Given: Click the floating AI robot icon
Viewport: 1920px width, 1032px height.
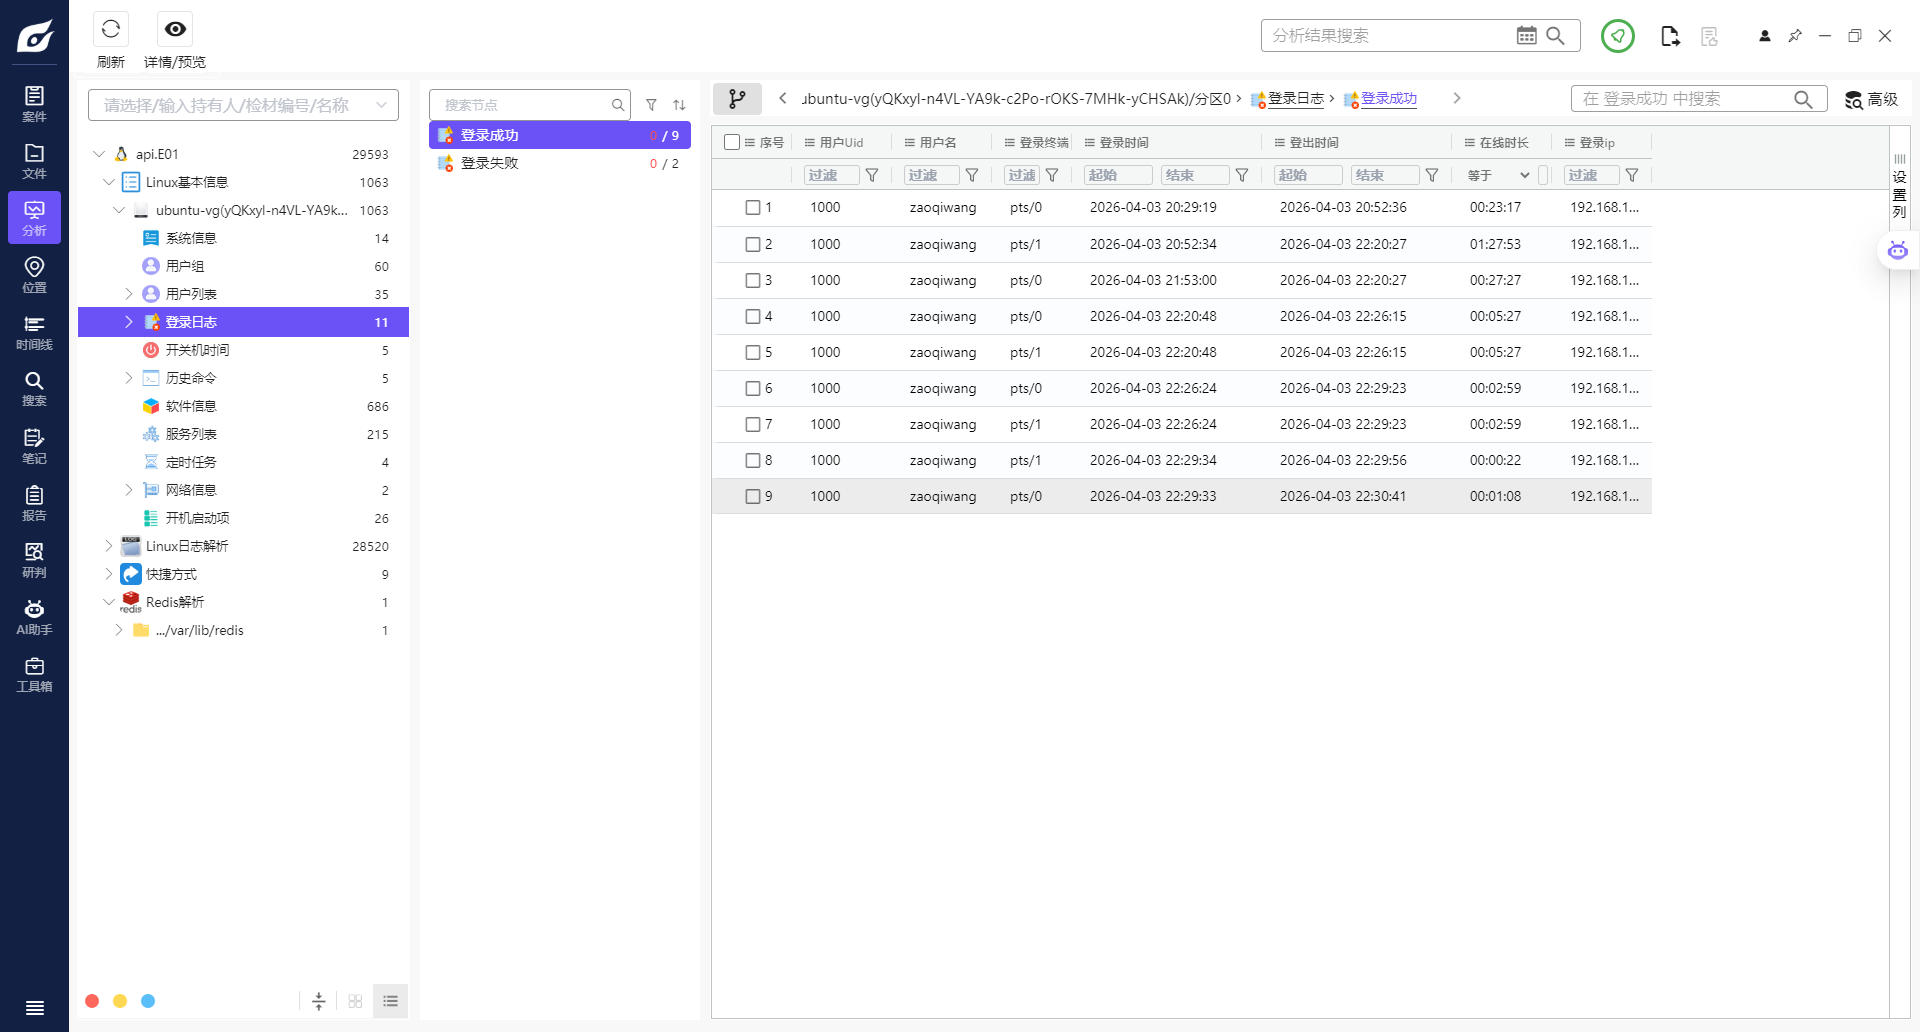Looking at the screenshot, I should point(1897,250).
